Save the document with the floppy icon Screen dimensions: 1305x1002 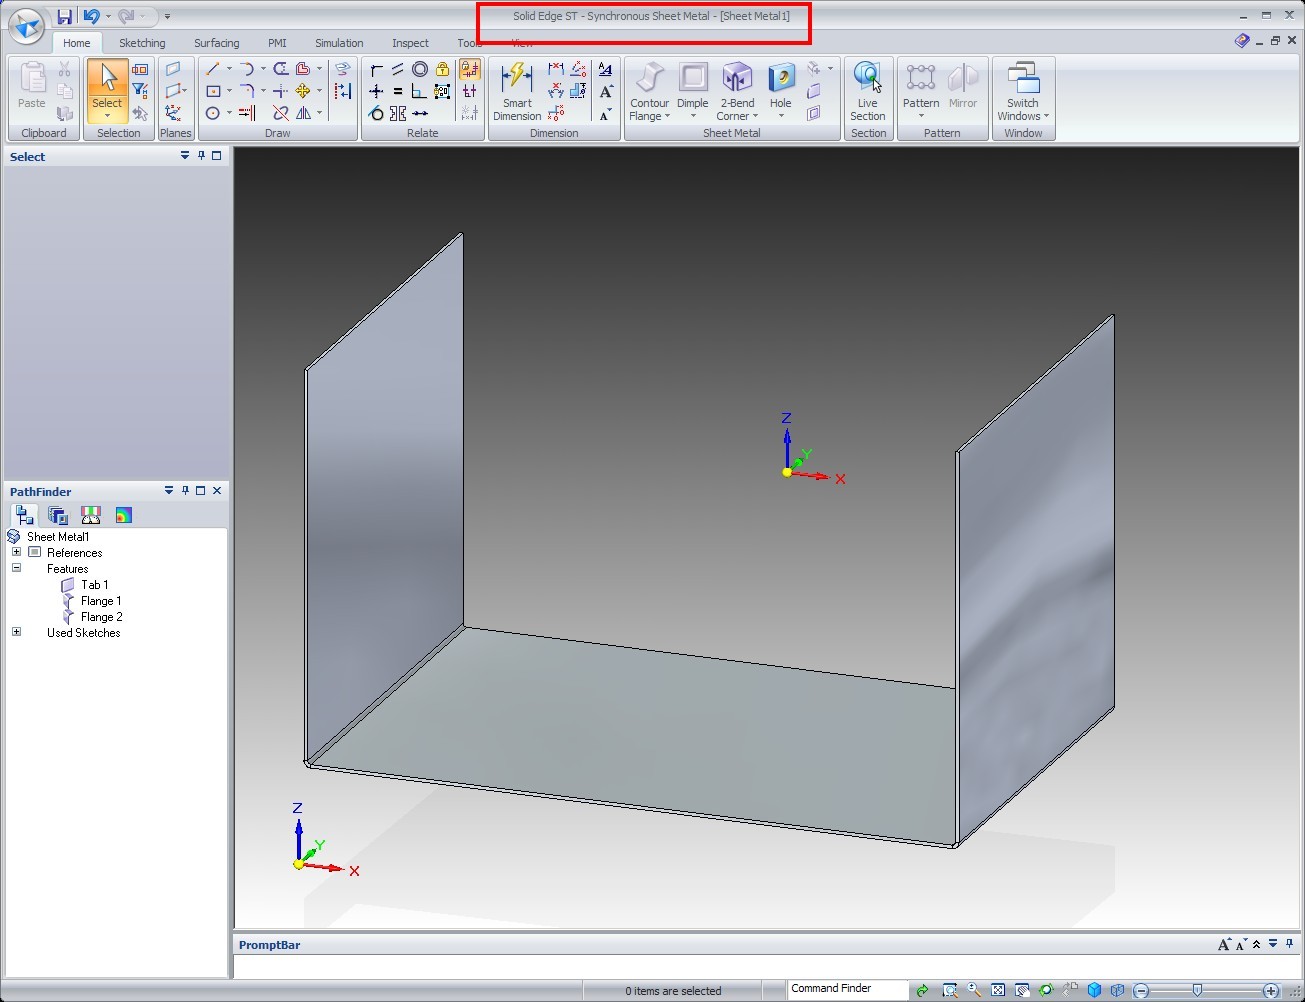(x=64, y=16)
